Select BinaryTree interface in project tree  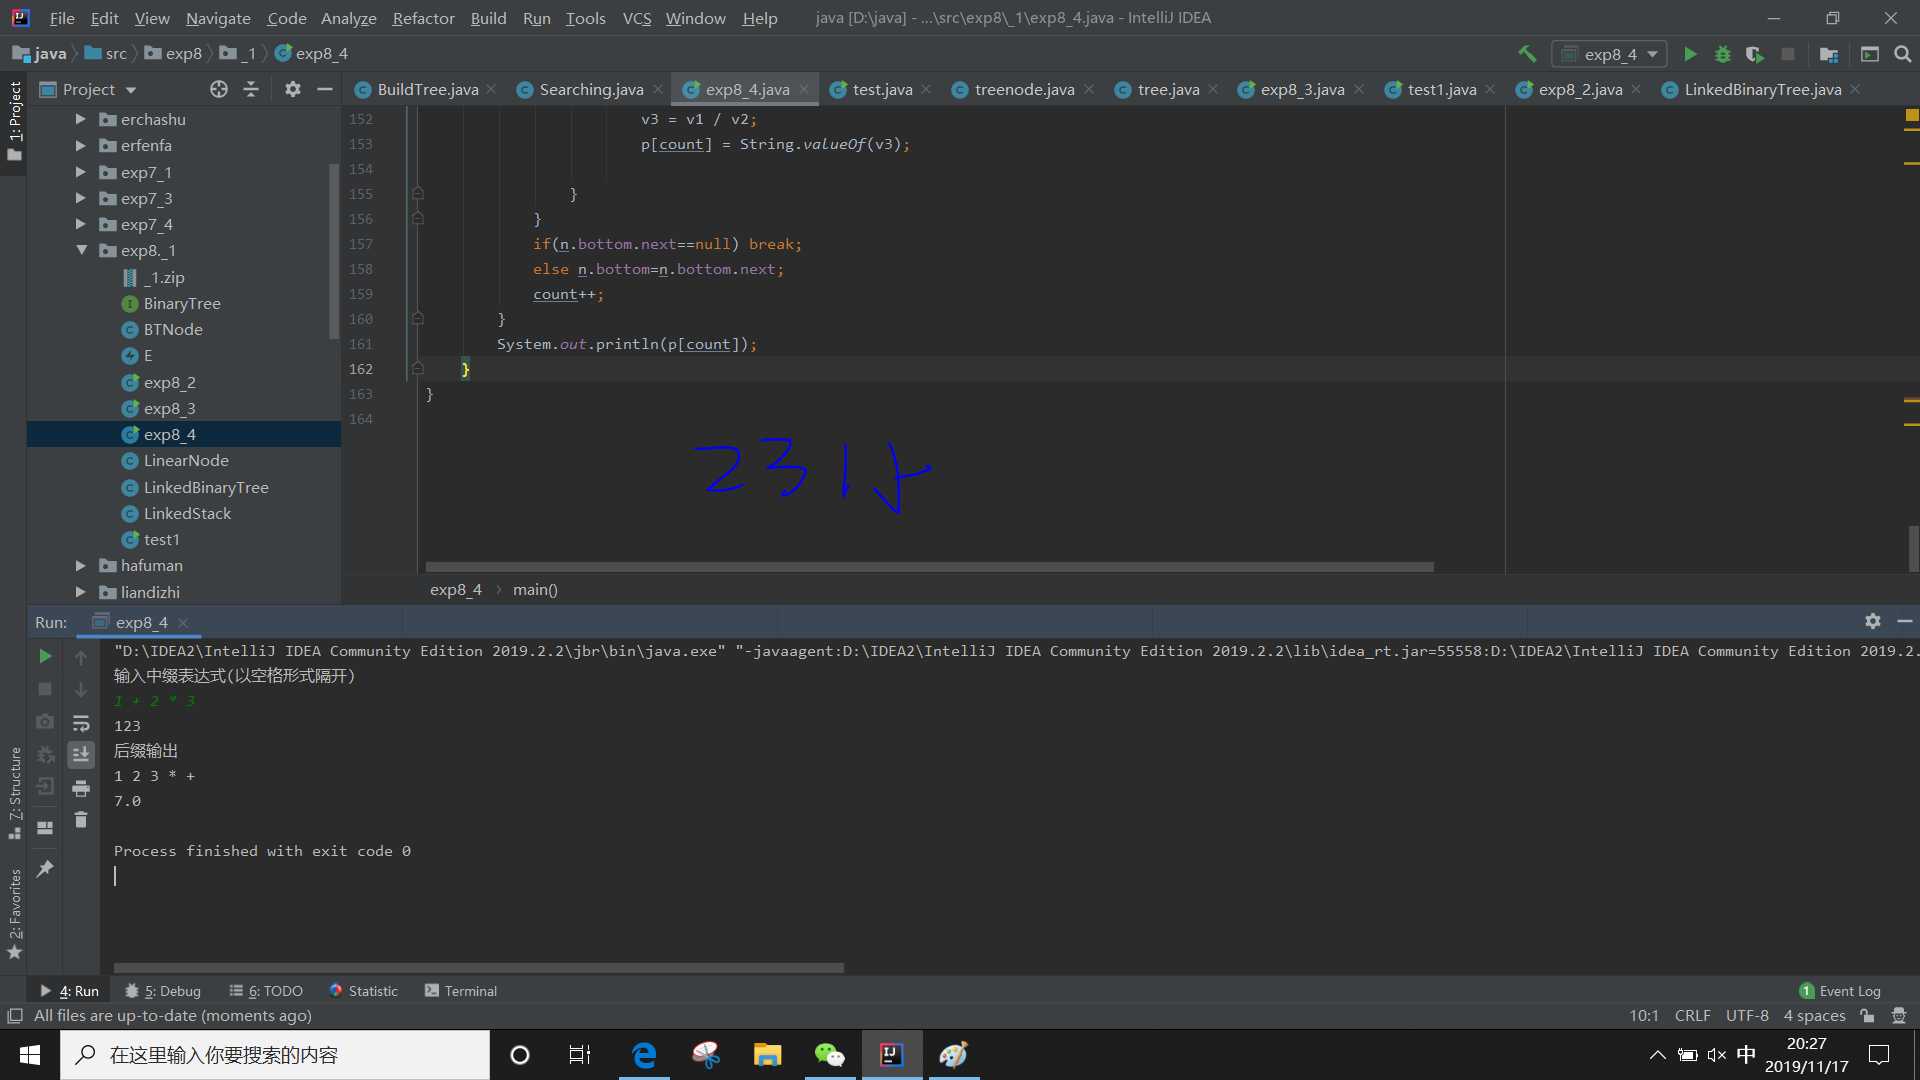coord(182,303)
